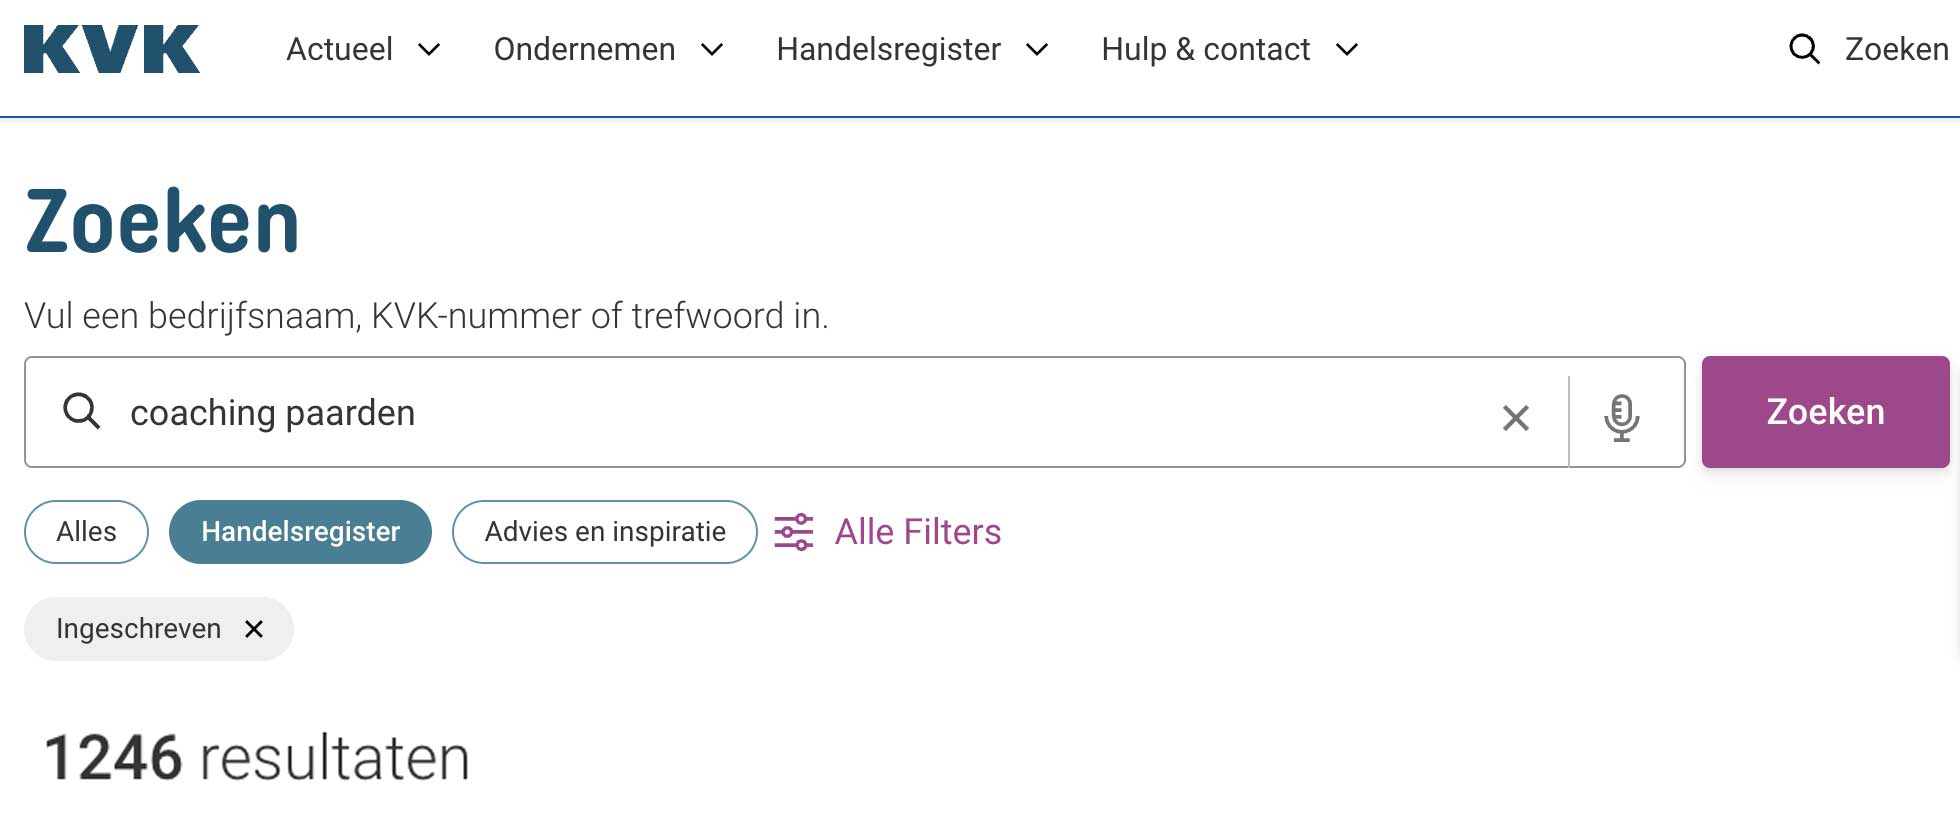
Task: Click the filter sliders icon
Action: tap(794, 532)
